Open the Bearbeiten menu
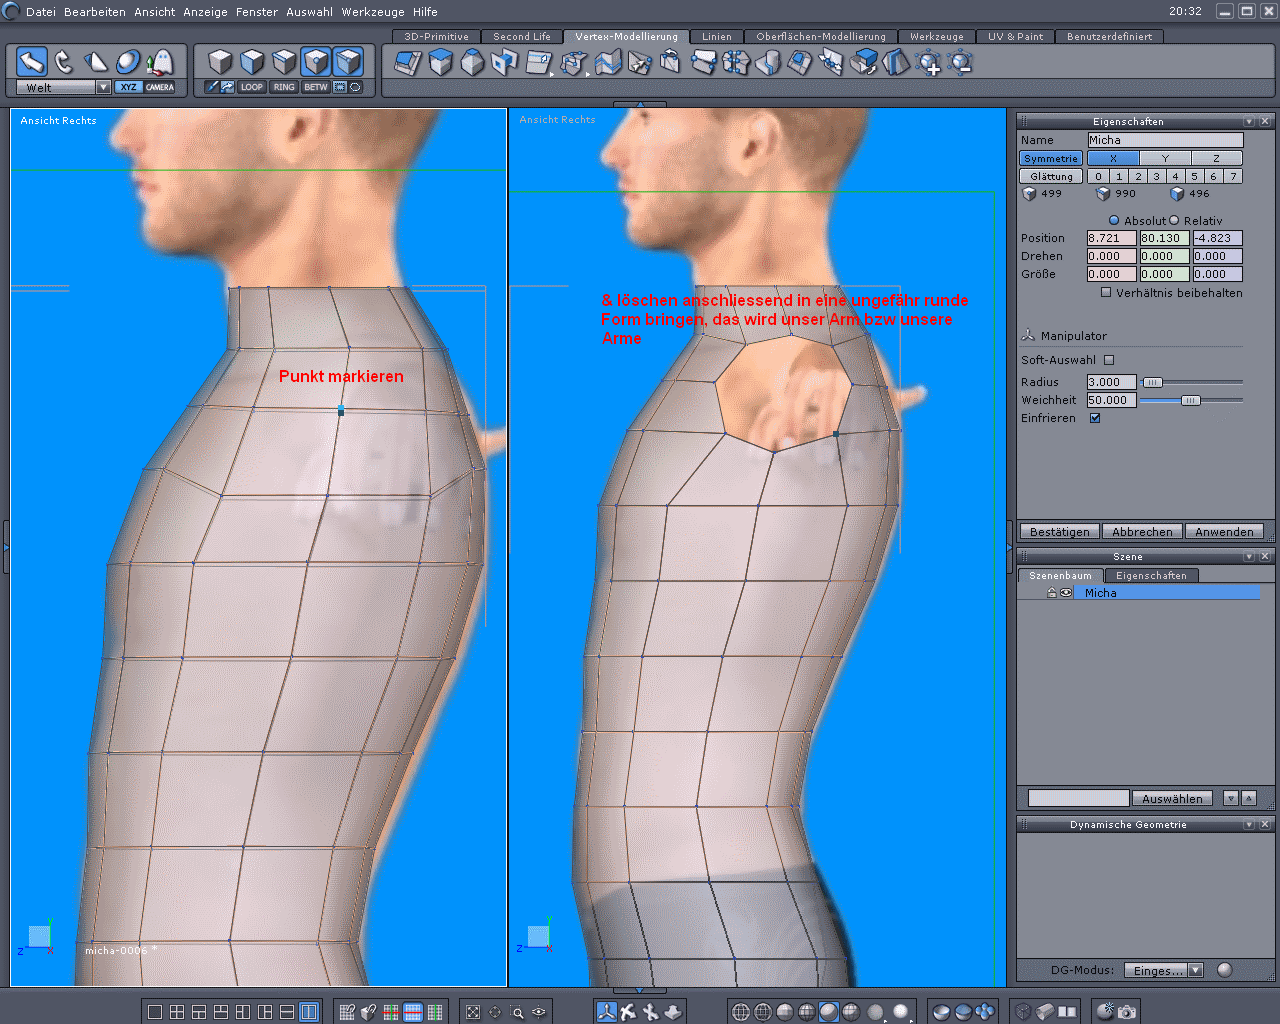This screenshot has width=1280, height=1024. pos(95,12)
